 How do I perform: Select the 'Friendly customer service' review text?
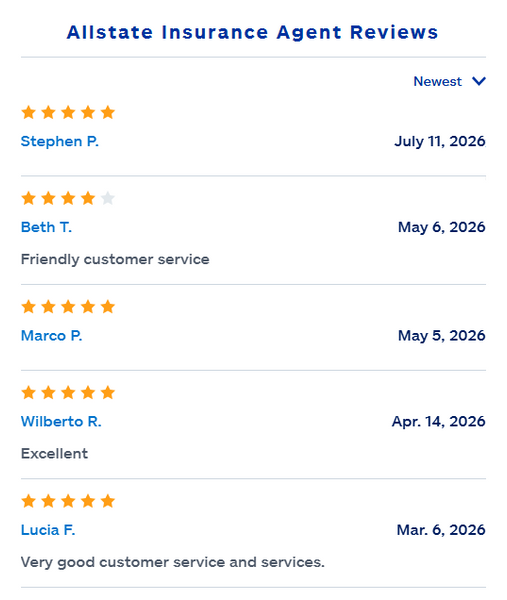115,259
